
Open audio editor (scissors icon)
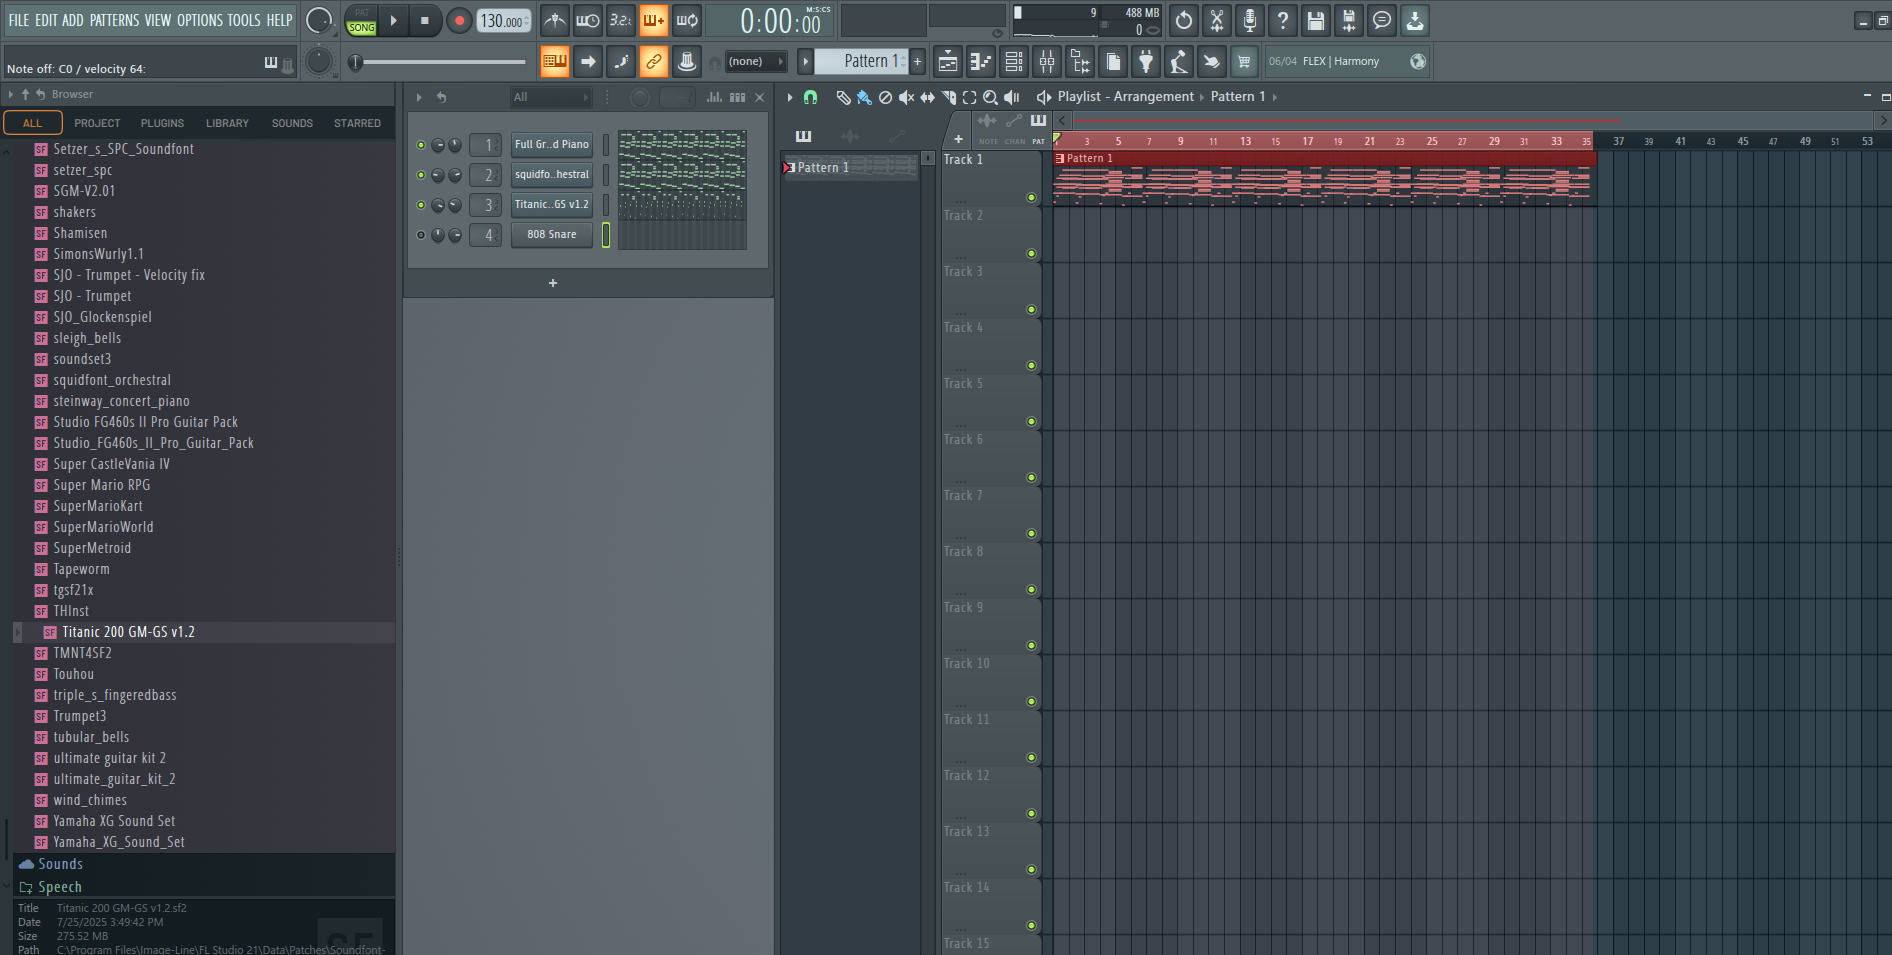click(1217, 20)
